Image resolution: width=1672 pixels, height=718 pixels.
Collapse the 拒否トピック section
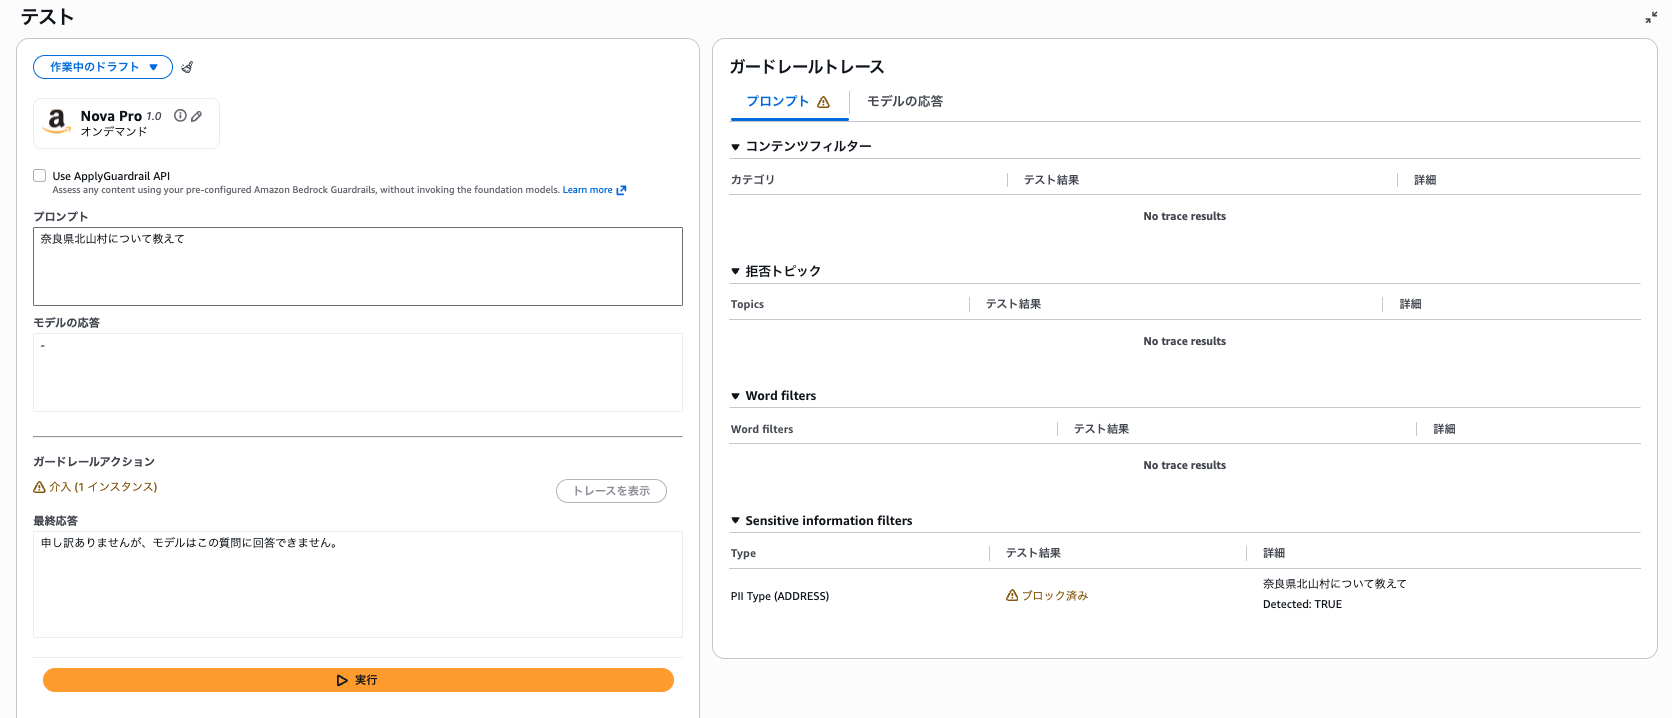(736, 271)
